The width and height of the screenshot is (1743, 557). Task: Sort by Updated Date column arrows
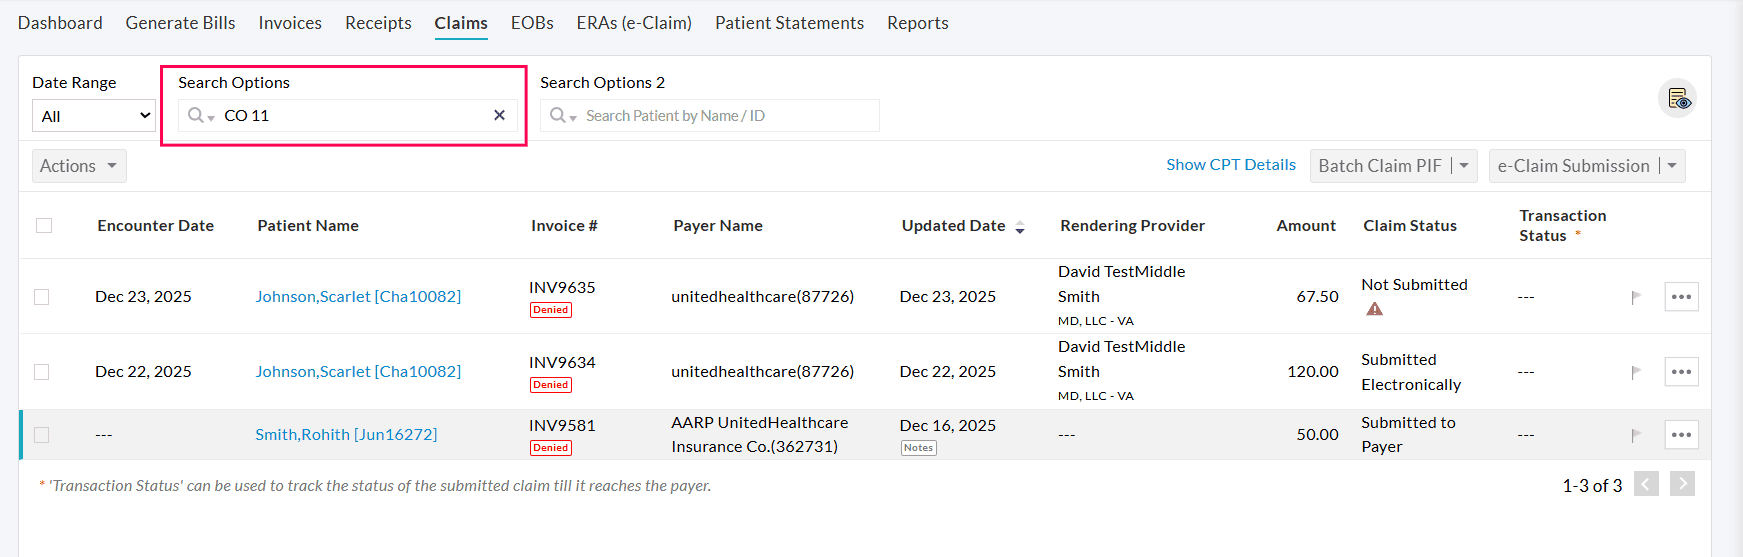click(1020, 227)
